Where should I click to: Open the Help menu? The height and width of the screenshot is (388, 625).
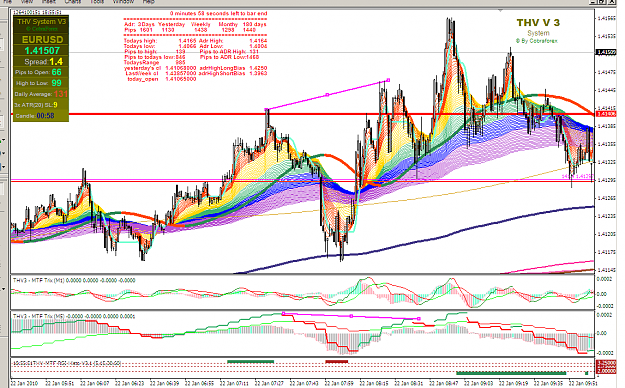coord(149,2)
